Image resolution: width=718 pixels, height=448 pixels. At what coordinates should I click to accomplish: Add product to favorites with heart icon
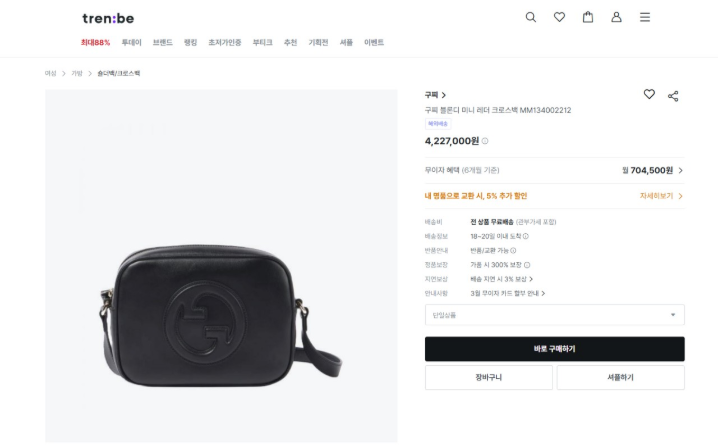[649, 94]
